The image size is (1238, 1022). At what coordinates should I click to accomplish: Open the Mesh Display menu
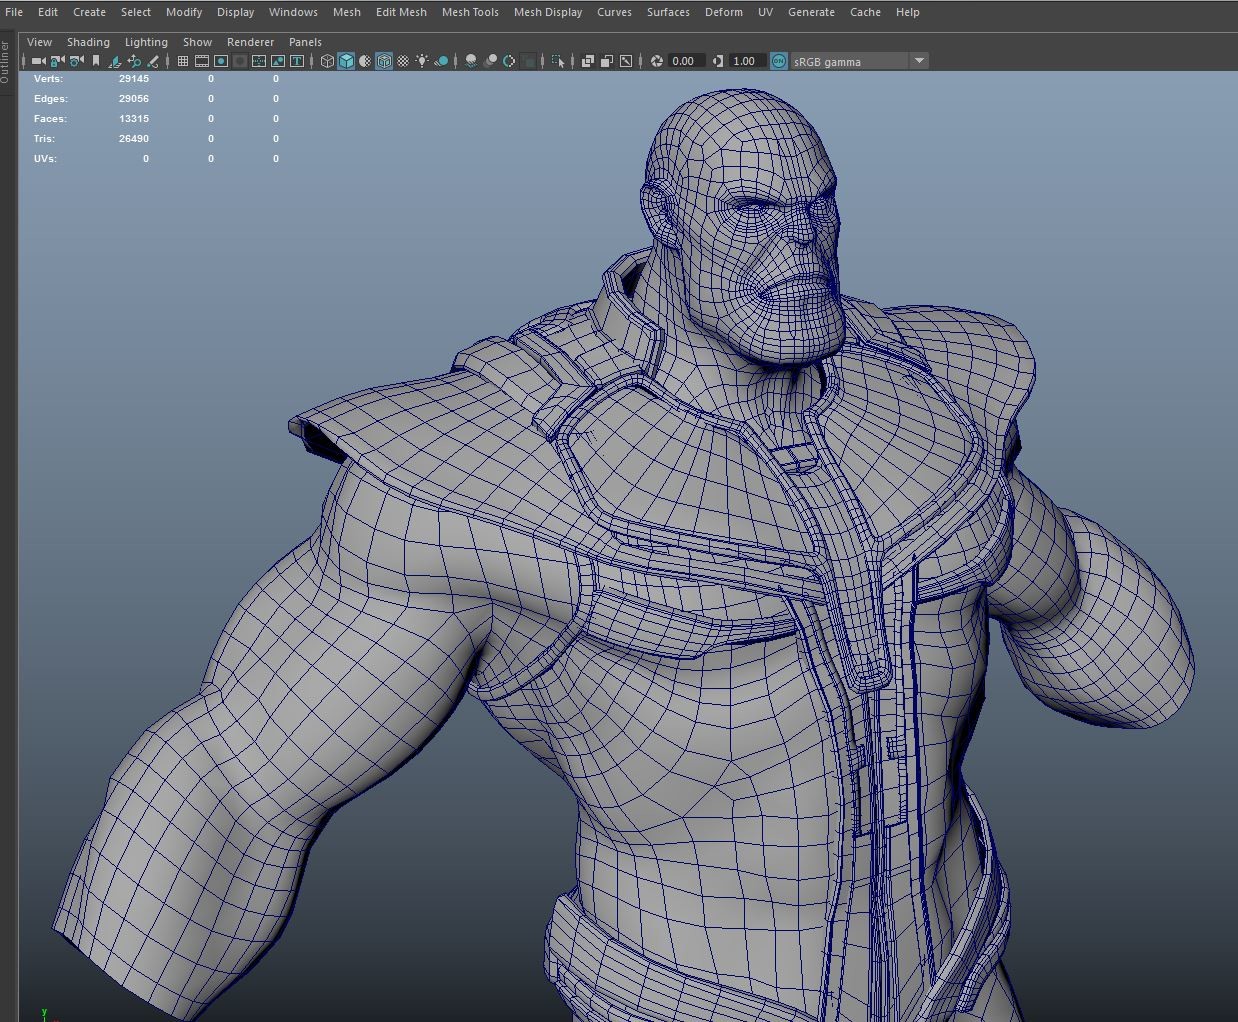[548, 12]
